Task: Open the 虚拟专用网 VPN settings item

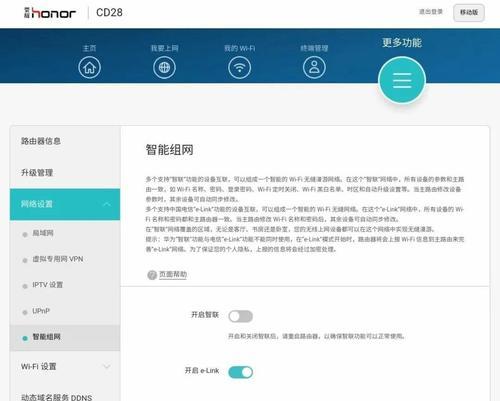Action: click(x=58, y=259)
